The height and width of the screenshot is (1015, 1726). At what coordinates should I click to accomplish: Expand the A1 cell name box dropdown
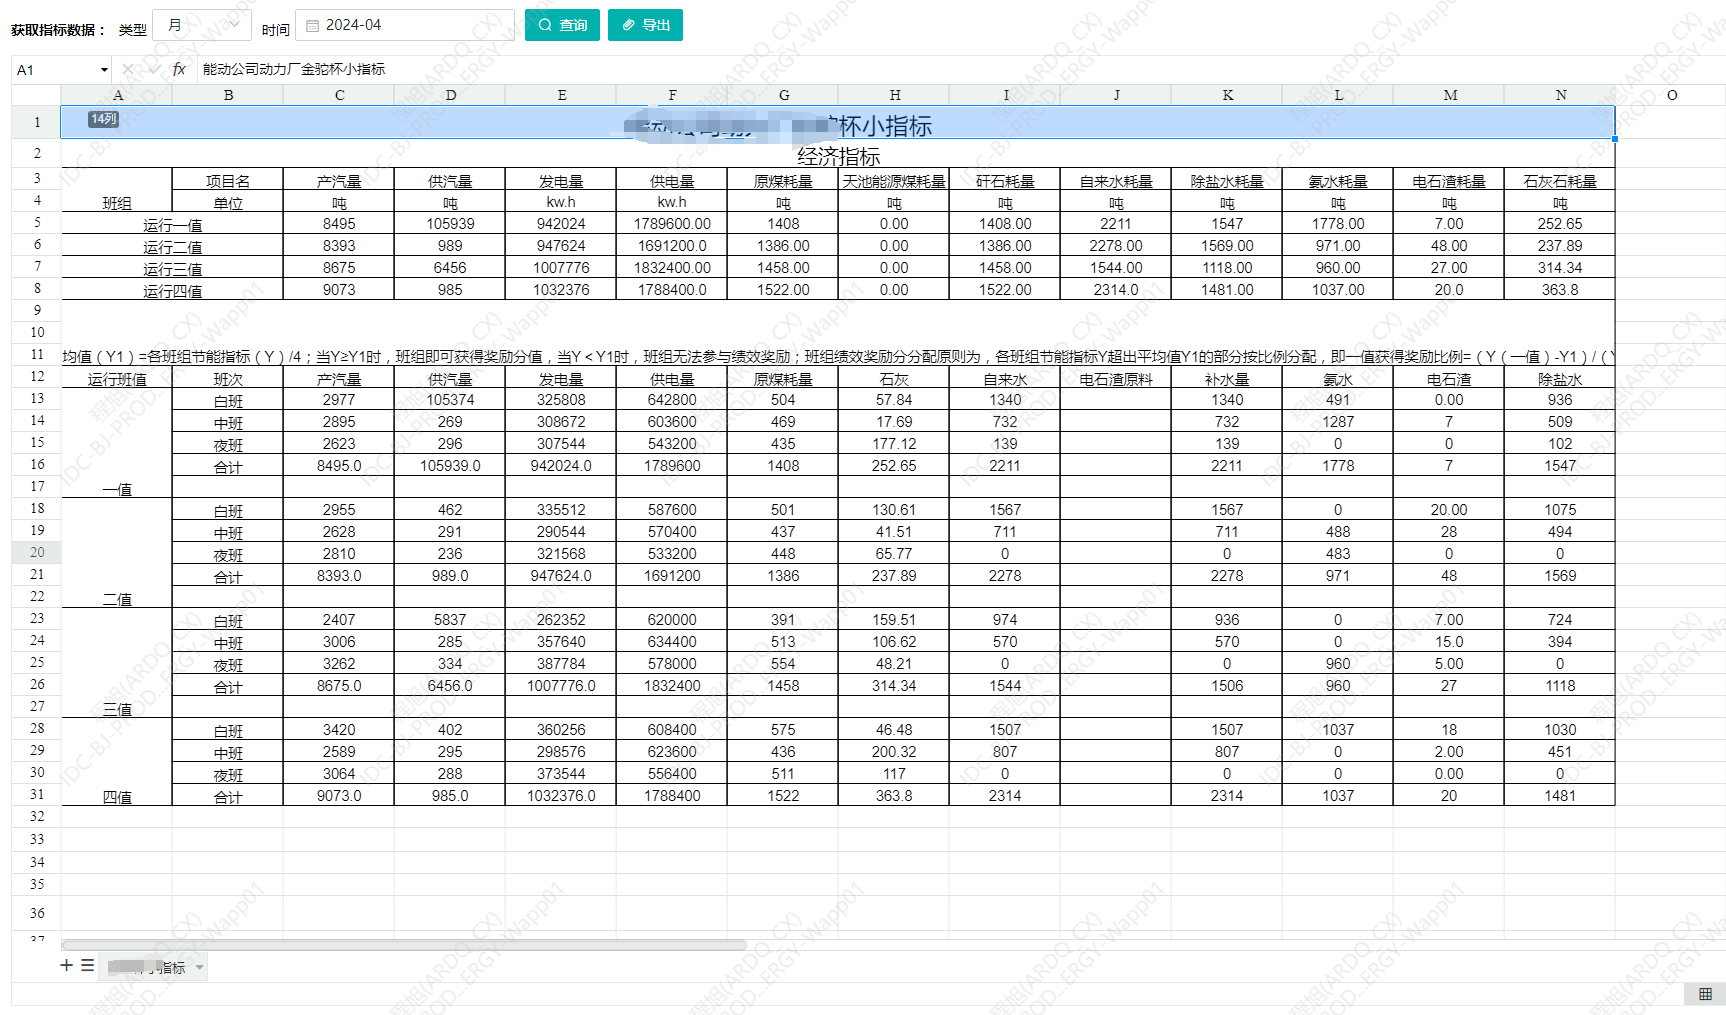tap(104, 70)
